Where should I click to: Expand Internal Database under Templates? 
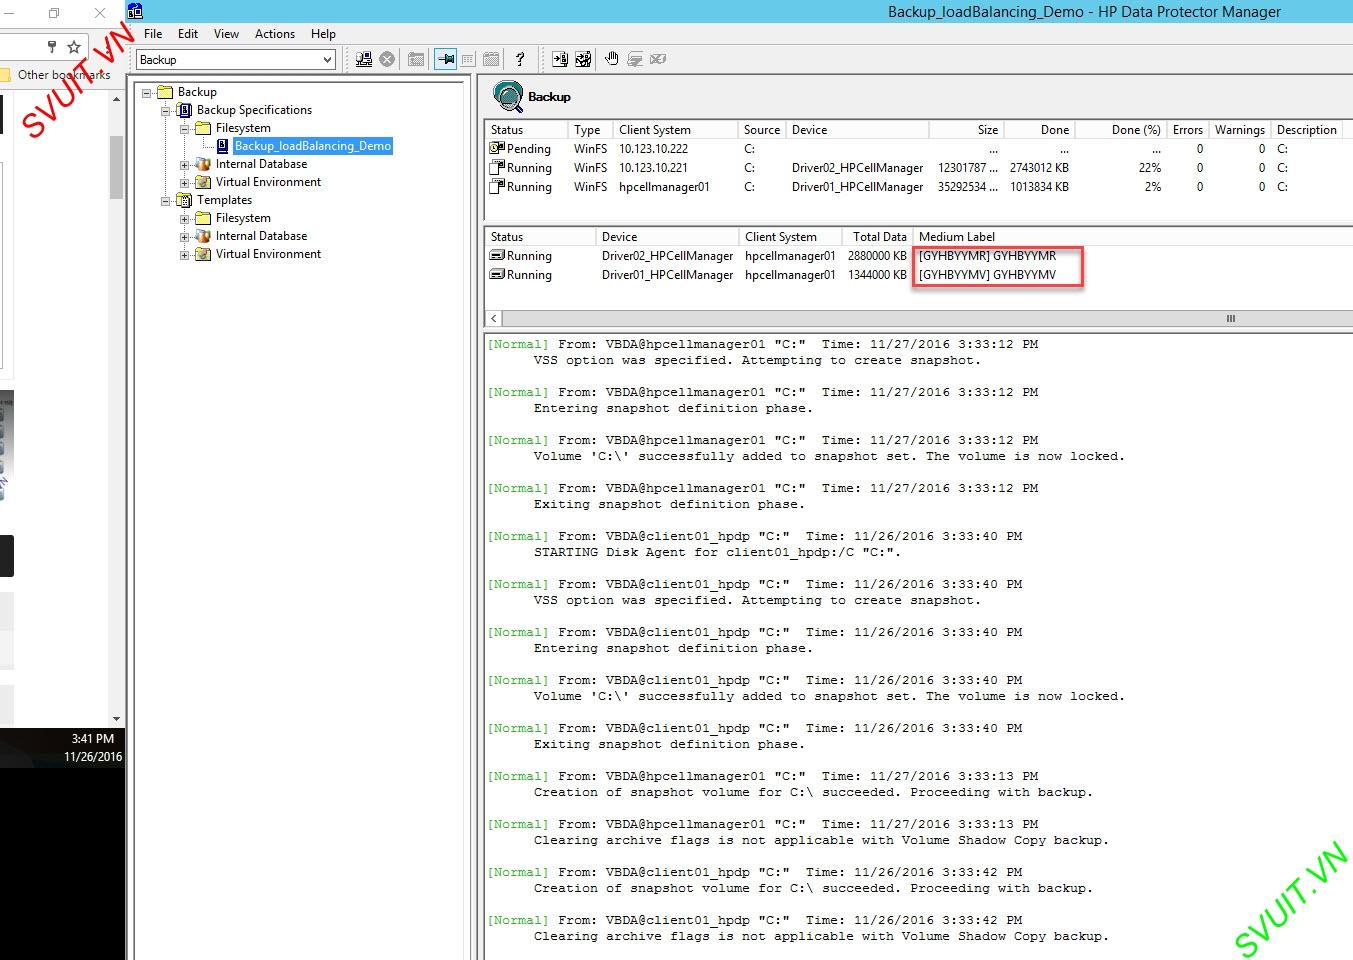tap(185, 236)
